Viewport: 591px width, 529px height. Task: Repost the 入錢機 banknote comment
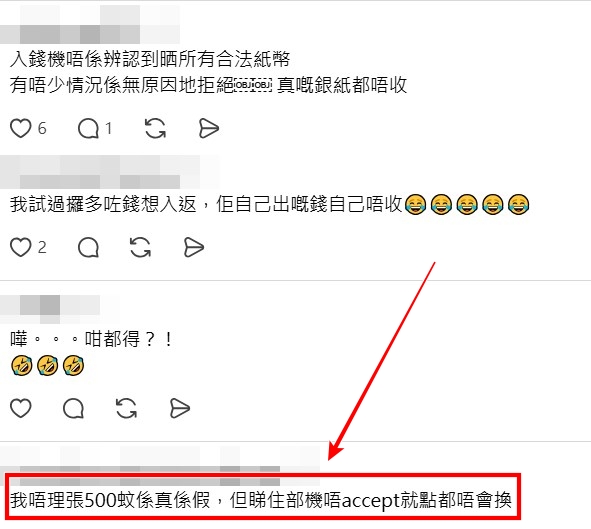[x=155, y=128]
